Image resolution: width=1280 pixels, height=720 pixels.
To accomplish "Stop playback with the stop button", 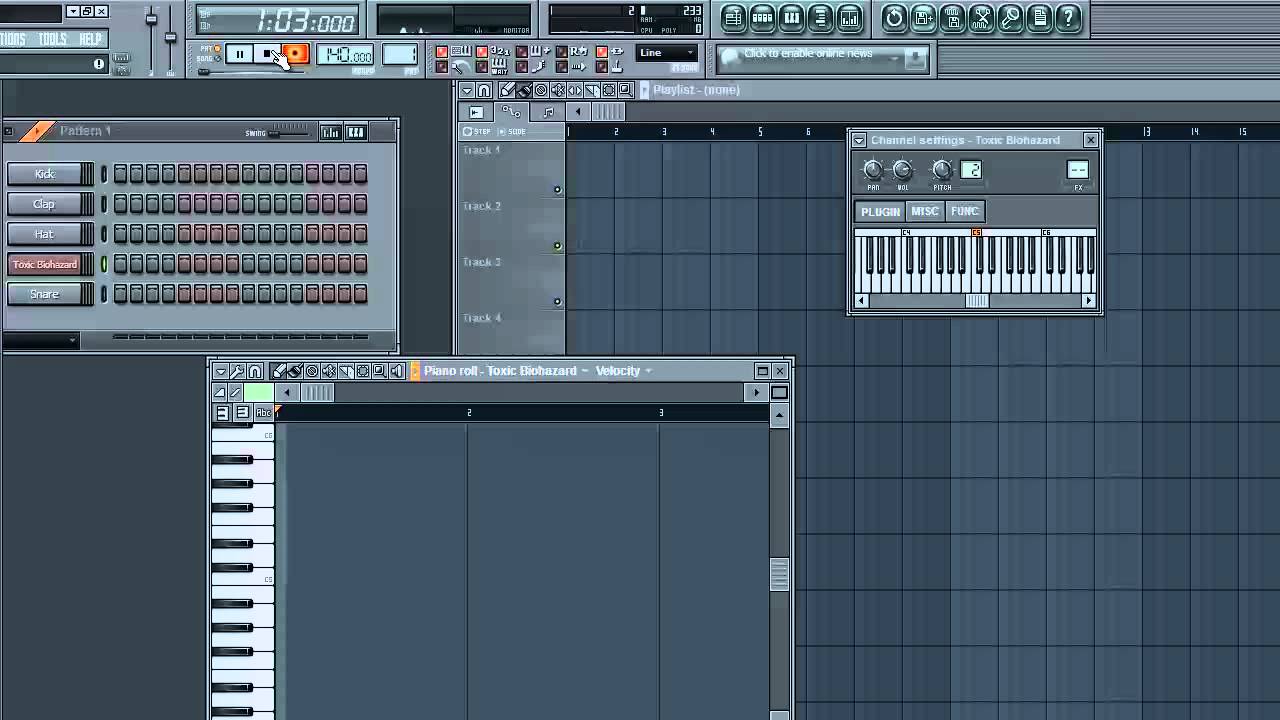I will 267,55.
